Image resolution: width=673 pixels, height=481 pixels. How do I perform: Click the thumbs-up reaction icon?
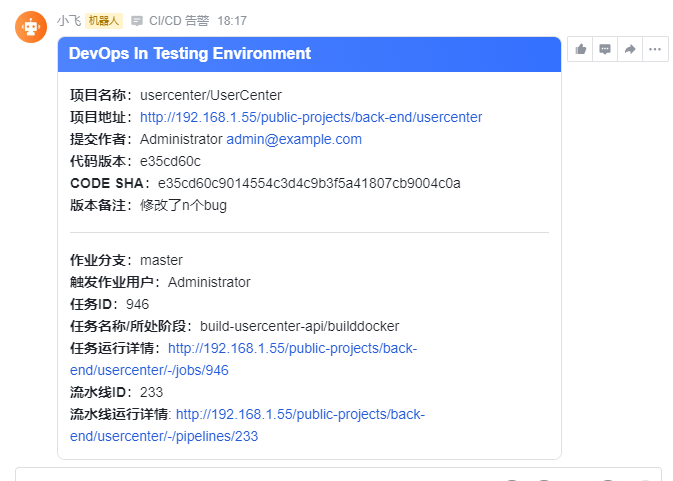[581, 49]
